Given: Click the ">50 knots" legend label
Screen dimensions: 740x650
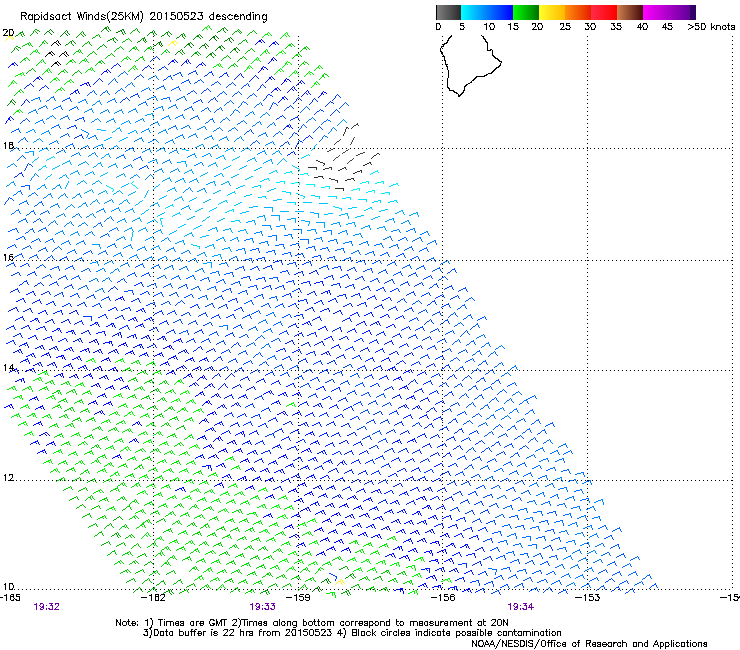Looking at the screenshot, I should [711, 27].
